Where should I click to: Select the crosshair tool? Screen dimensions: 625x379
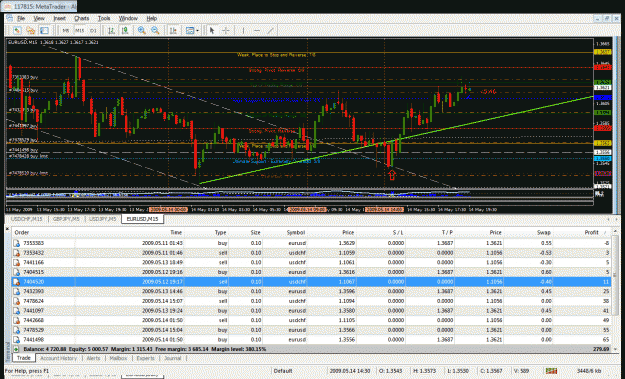(226, 30)
